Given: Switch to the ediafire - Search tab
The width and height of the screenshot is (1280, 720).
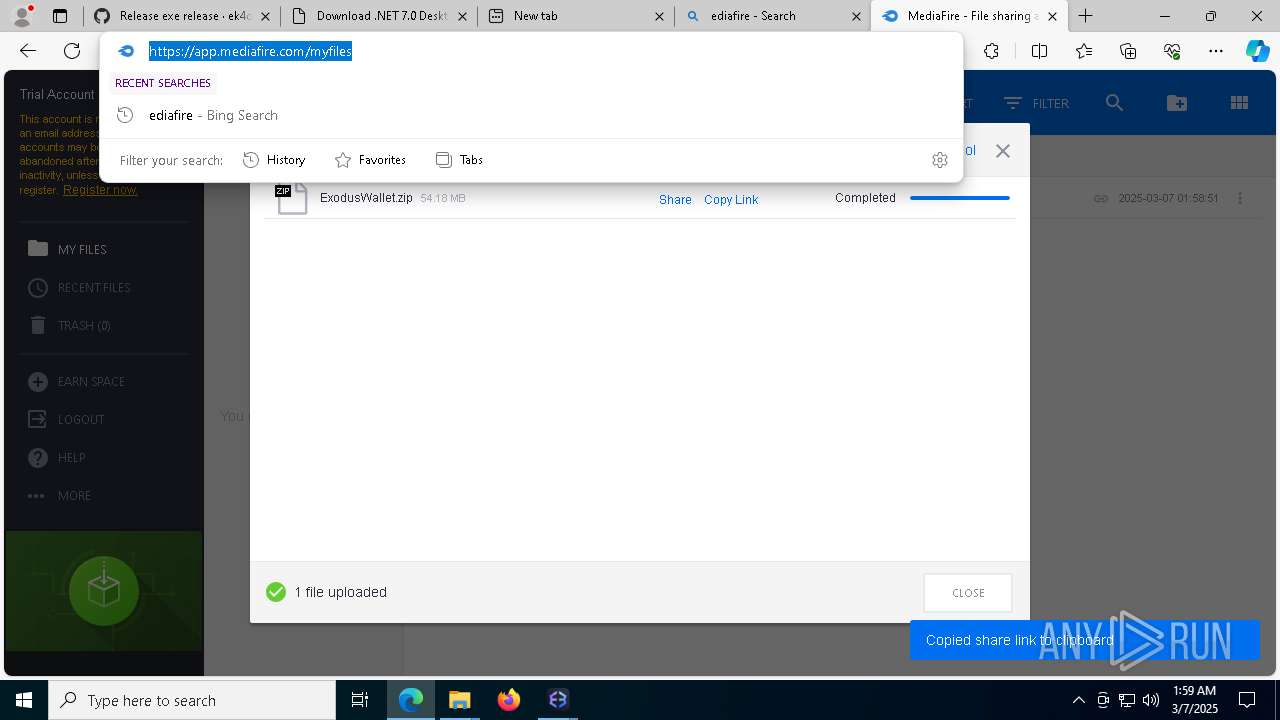Looking at the screenshot, I should 772,16.
